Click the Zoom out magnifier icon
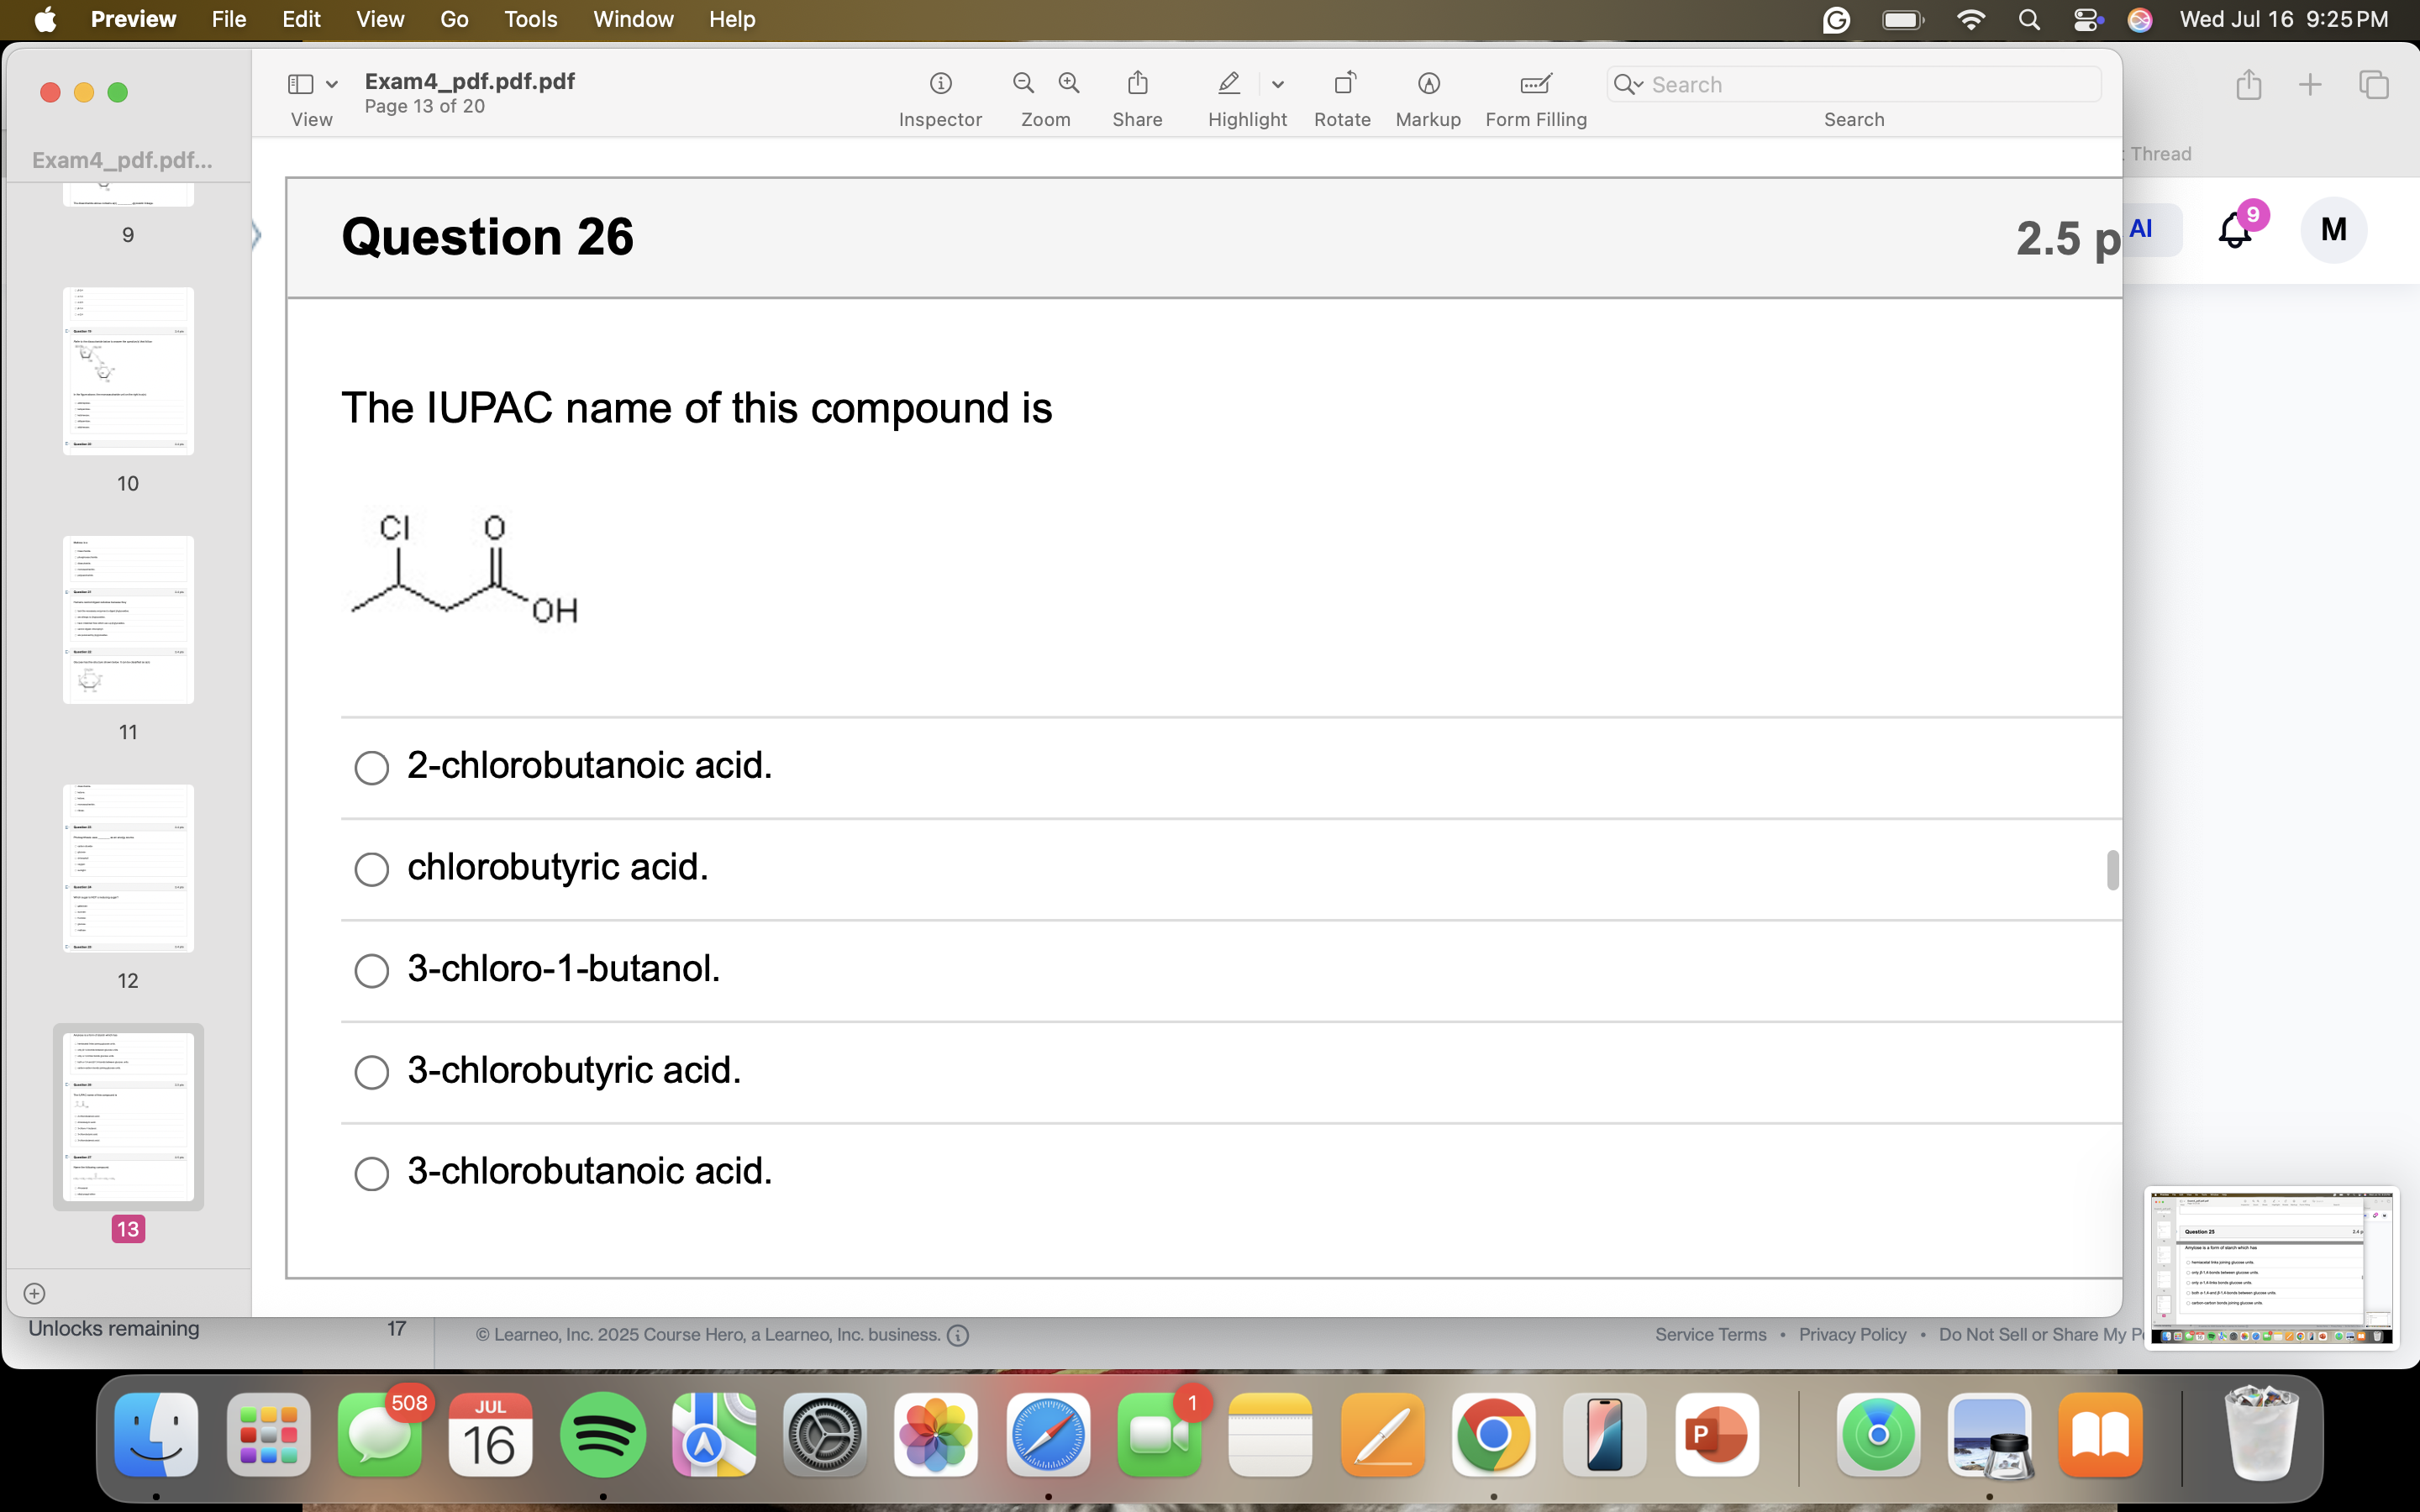Viewport: 2420px width, 1512px height. point(1022,83)
